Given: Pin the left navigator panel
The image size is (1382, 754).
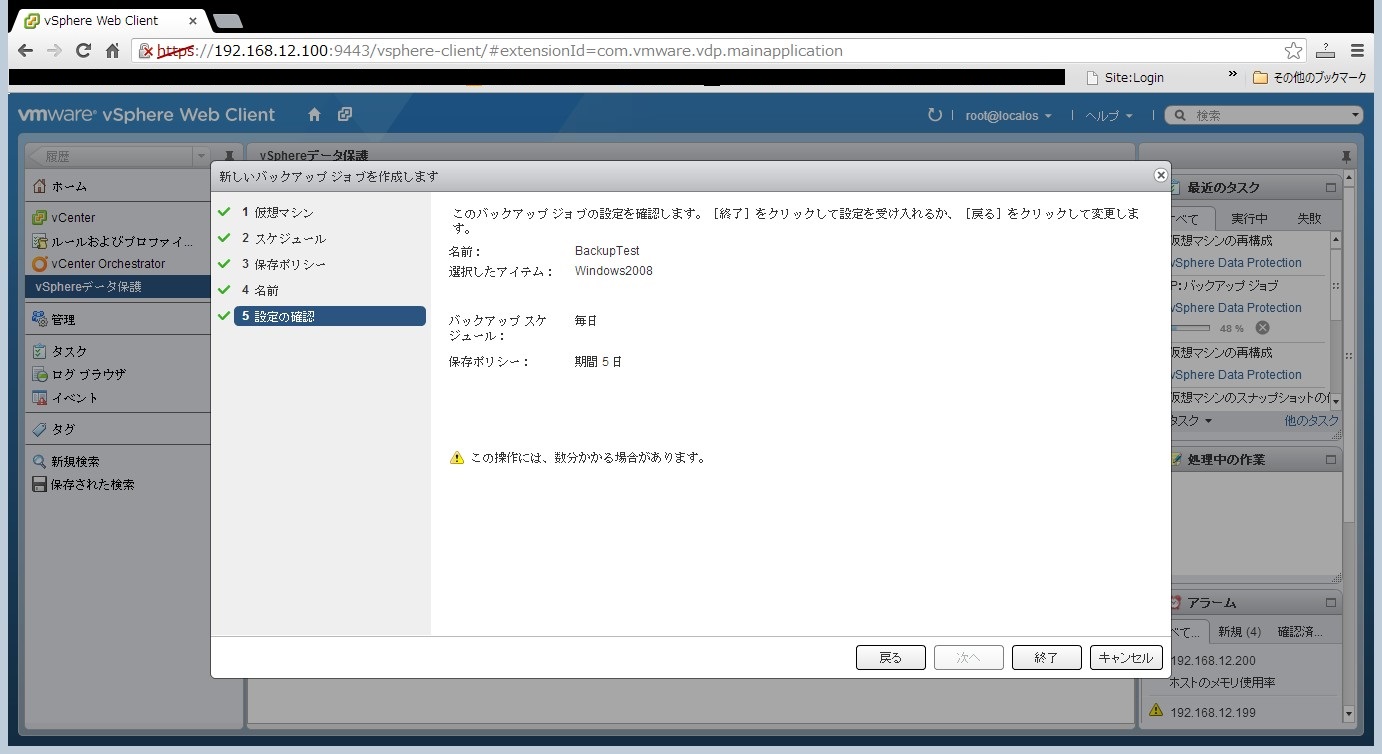Looking at the screenshot, I should (x=229, y=157).
